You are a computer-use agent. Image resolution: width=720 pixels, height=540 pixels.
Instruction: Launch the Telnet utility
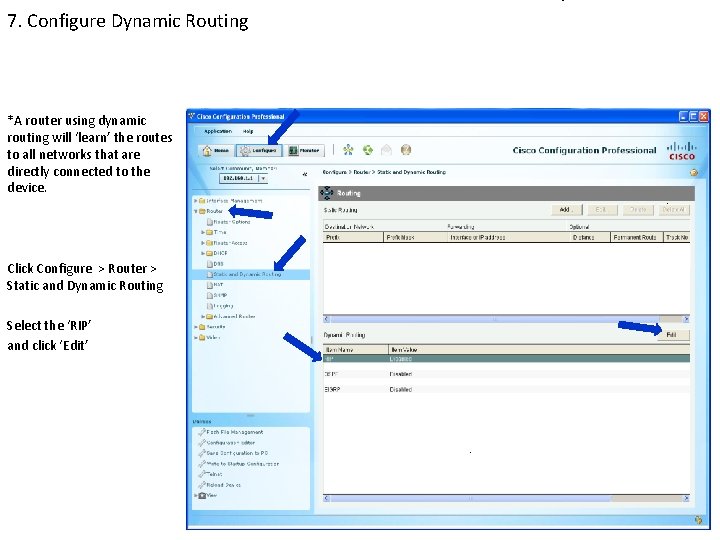(x=211, y=474)
